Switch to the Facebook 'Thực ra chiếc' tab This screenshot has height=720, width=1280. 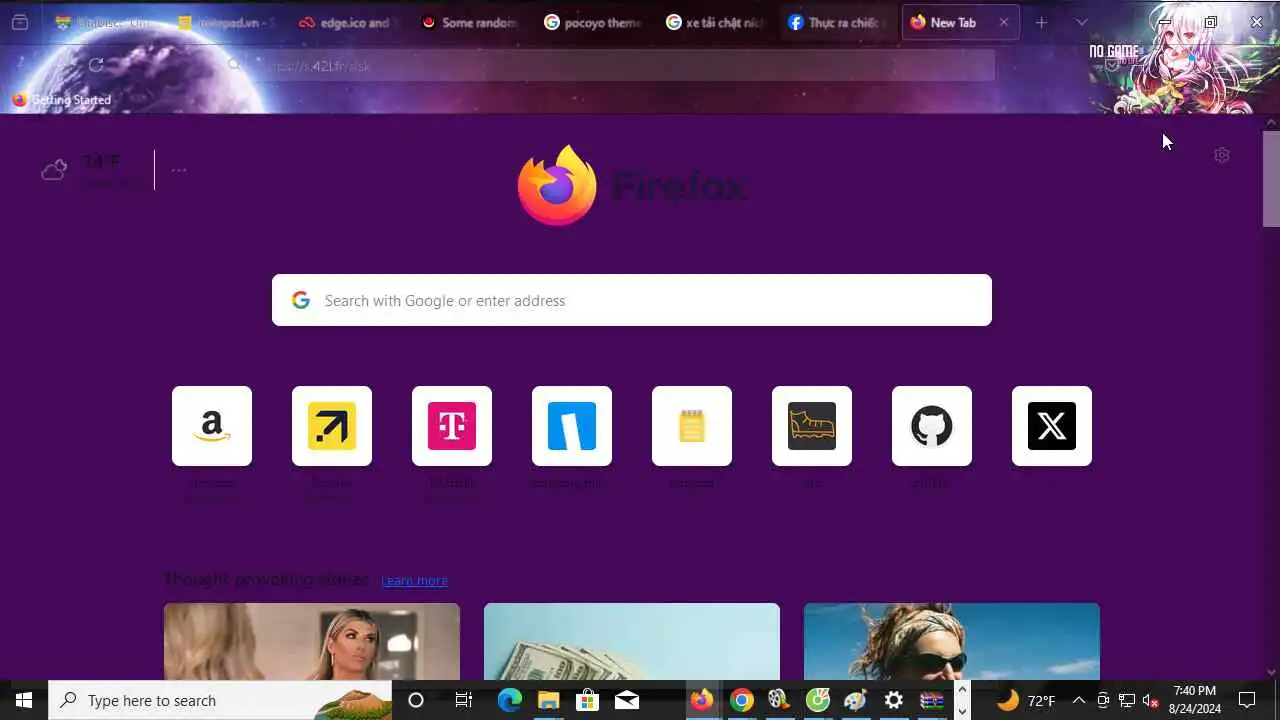click(x=836, y=22)
